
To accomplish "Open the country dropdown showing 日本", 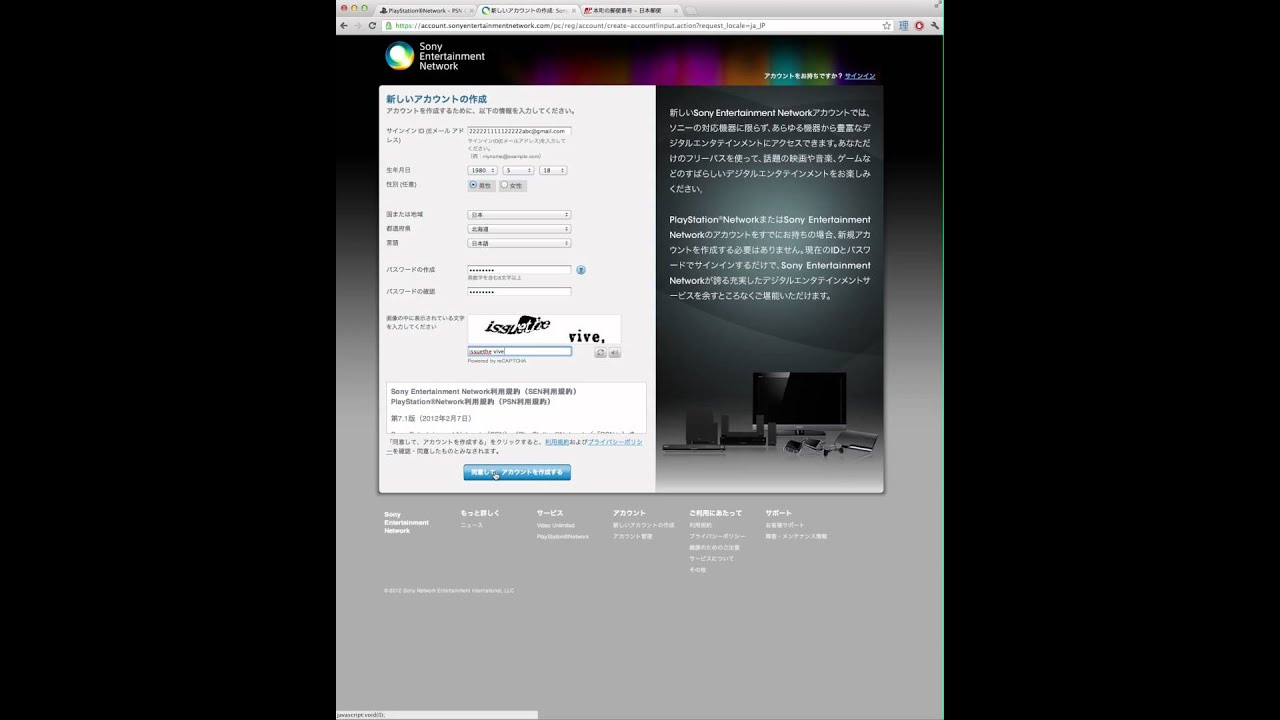I will tap(519, 215).
